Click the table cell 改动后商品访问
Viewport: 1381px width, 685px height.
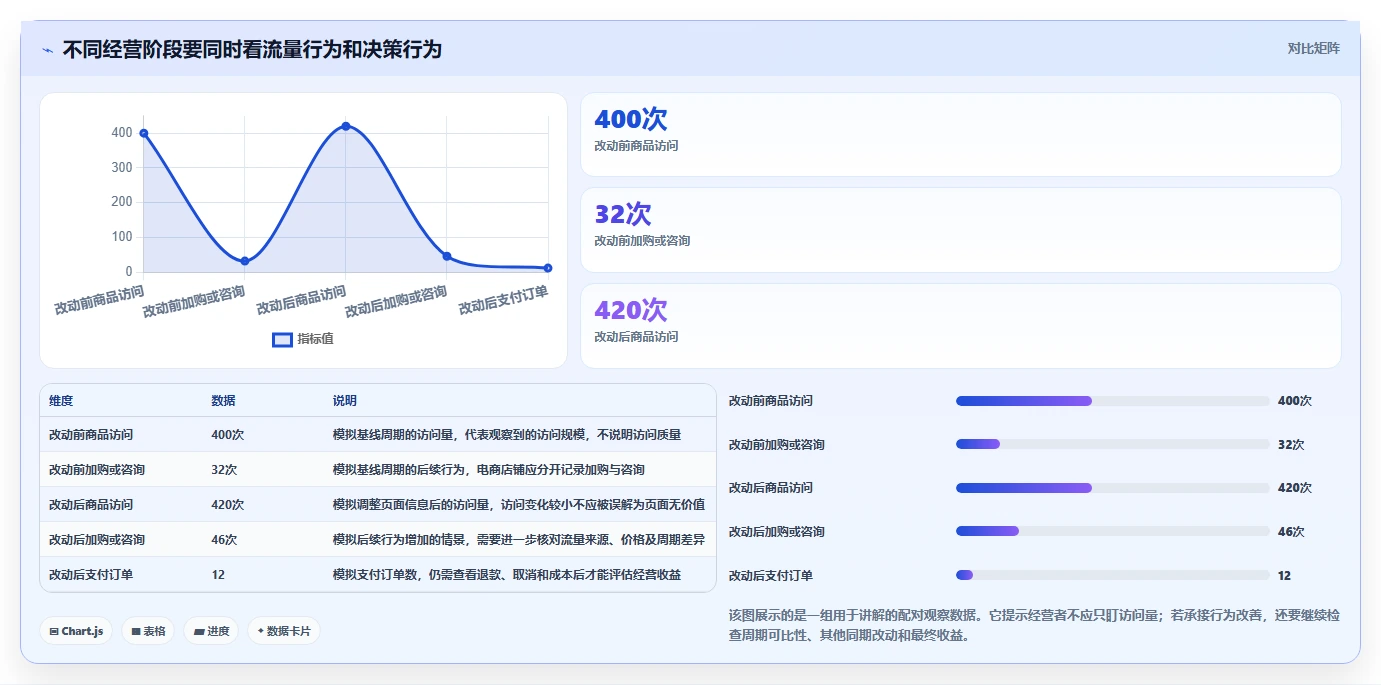91,505
